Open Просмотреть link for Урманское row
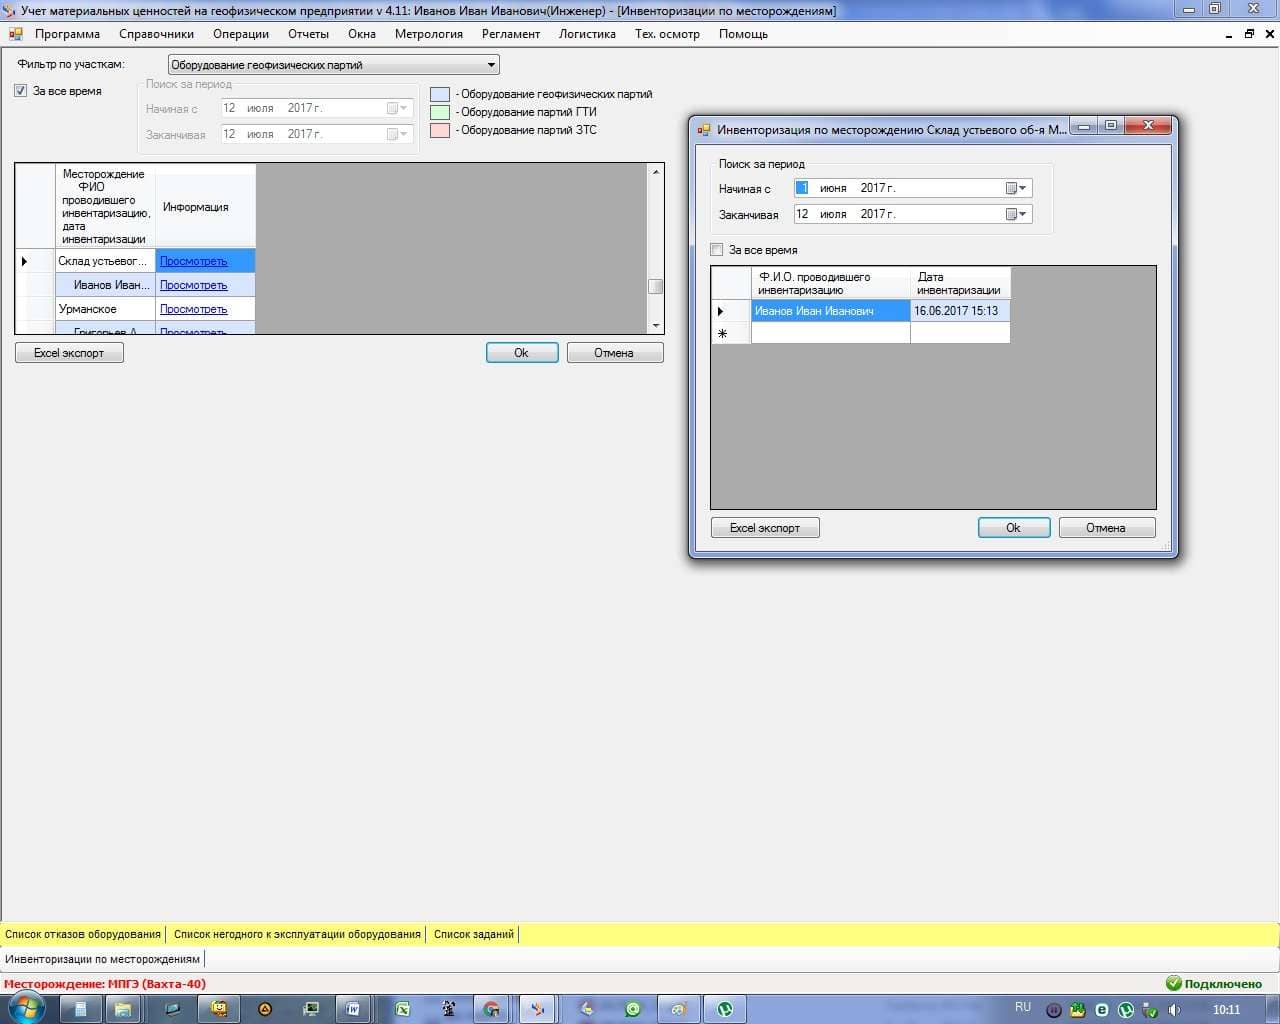The image size is (1280, 1024). pos(194,309)
